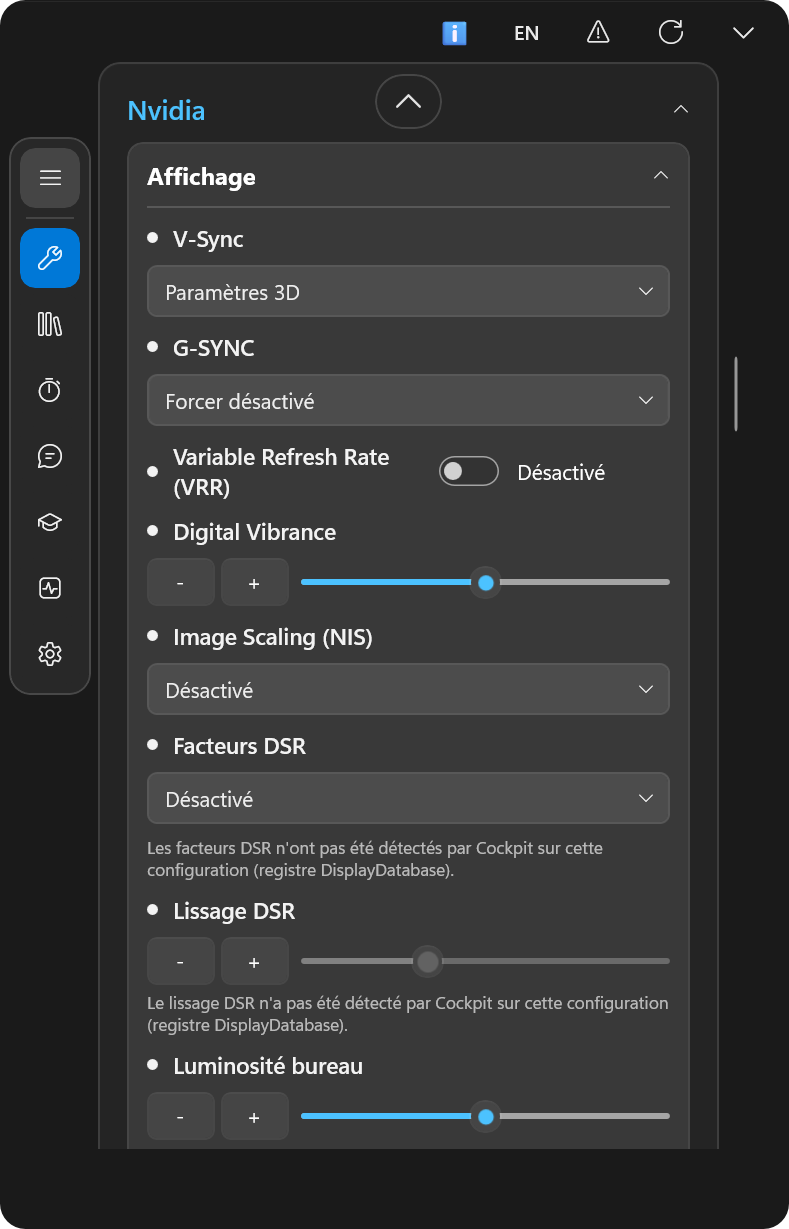This screenshot has height=1229, width=789.
Task: Open the settings gear sidebar icon
Action: (x=50, y=654)
